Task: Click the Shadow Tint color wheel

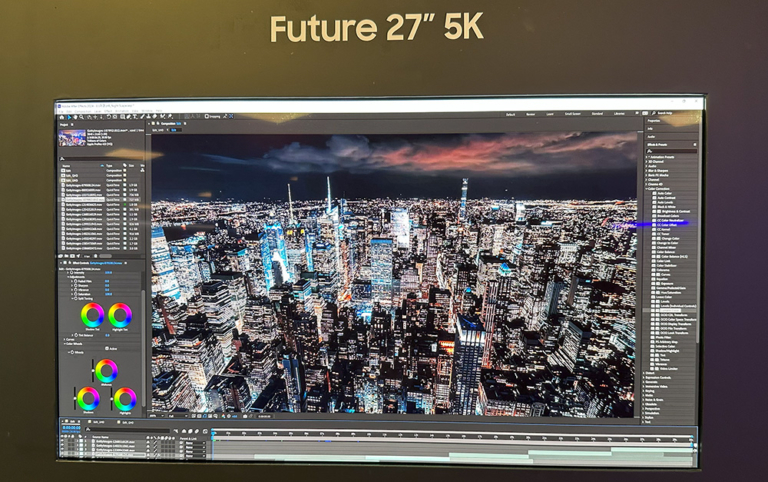Action: tap(92, 315)
